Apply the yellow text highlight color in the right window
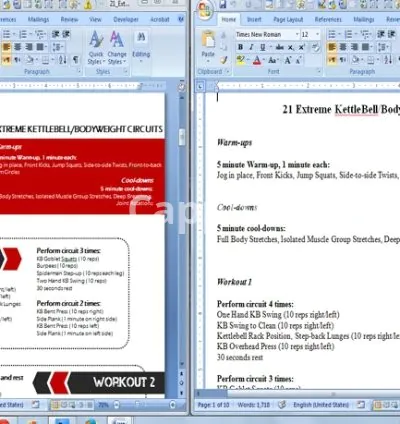Viewport: 400px width, 424px height. pos(240,60)
